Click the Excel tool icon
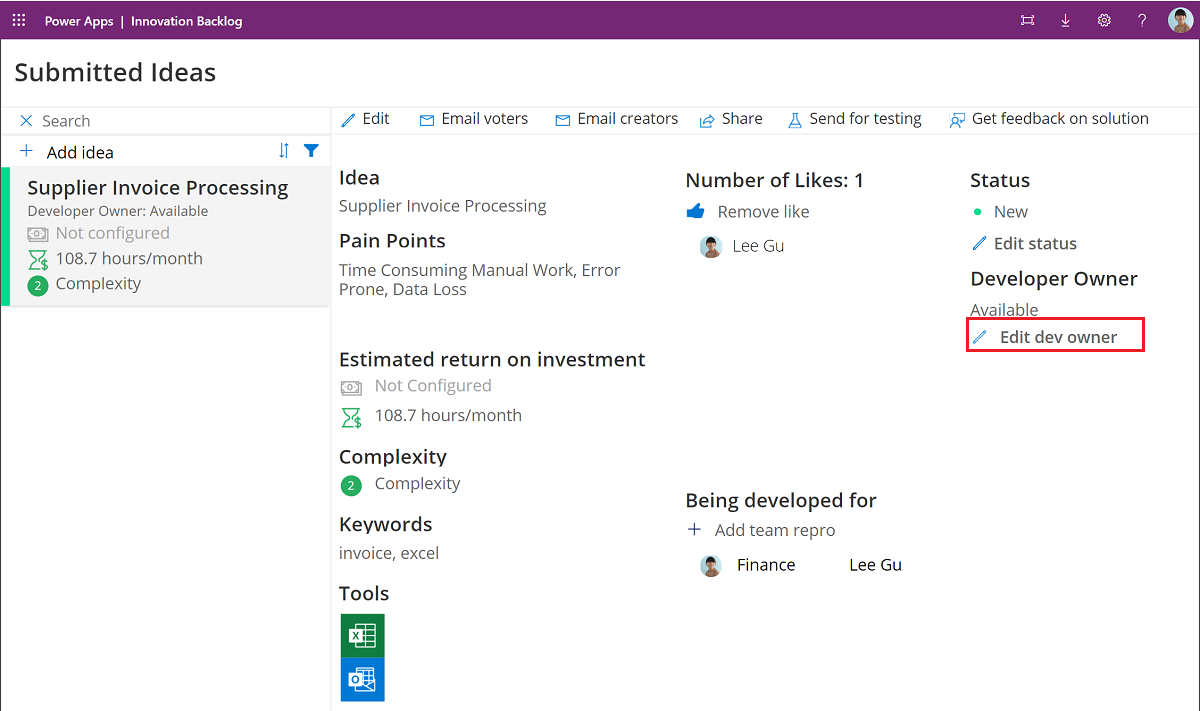 click(362, 635)
